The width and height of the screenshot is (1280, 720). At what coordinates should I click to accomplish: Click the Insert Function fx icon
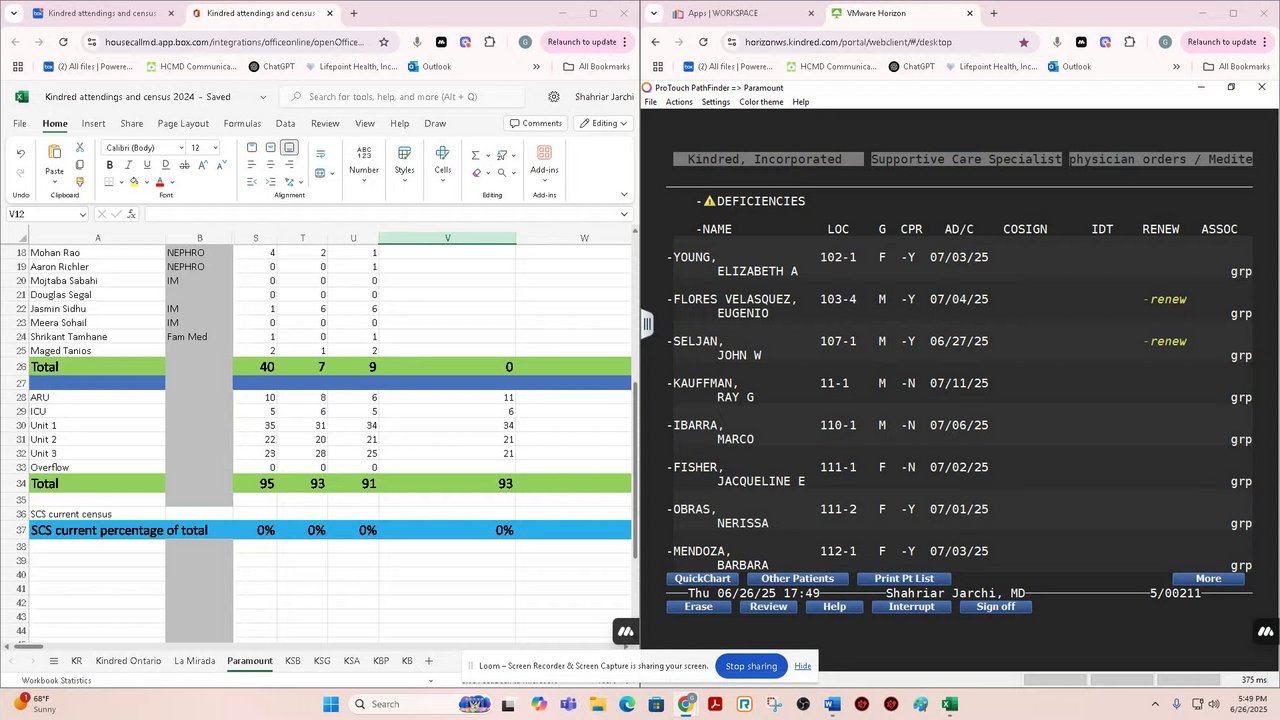131,214
